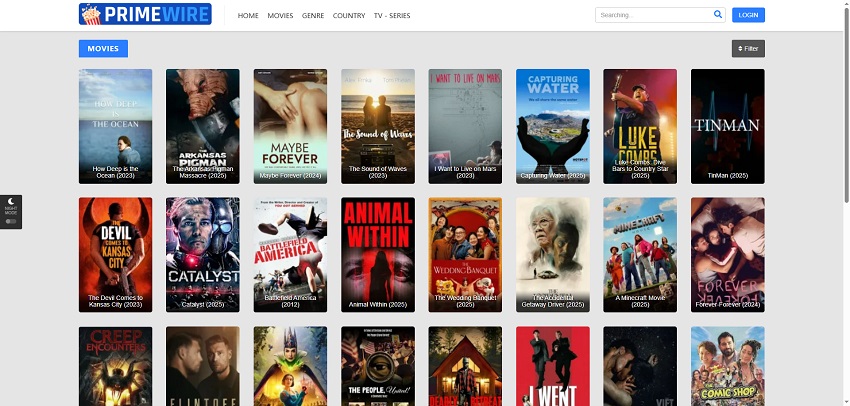Open Luke Combs movie poster

640,126
